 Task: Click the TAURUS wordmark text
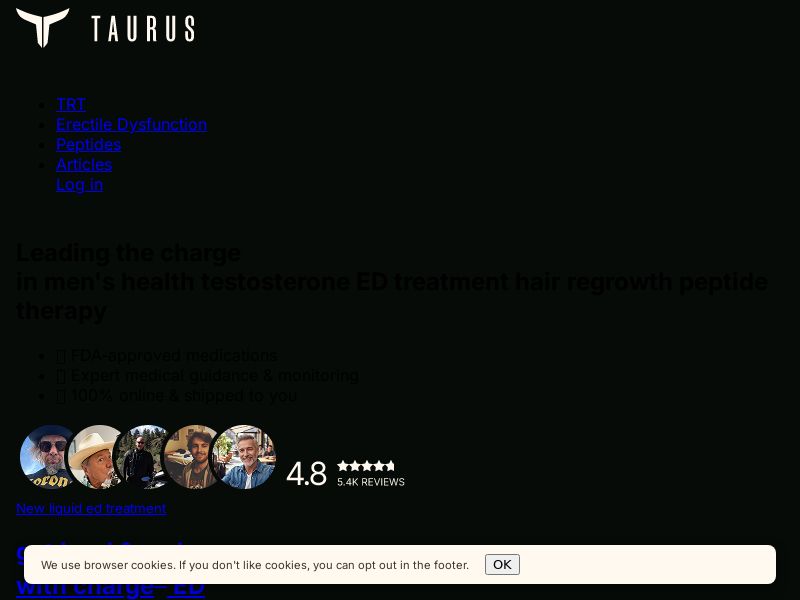[x=143, y=29]
